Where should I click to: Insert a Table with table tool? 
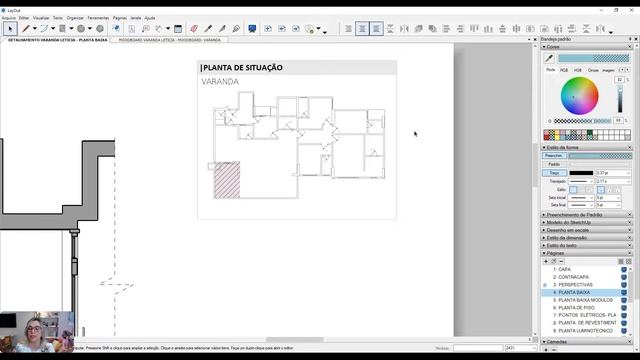pyautogui.click(x=178, y=29)
